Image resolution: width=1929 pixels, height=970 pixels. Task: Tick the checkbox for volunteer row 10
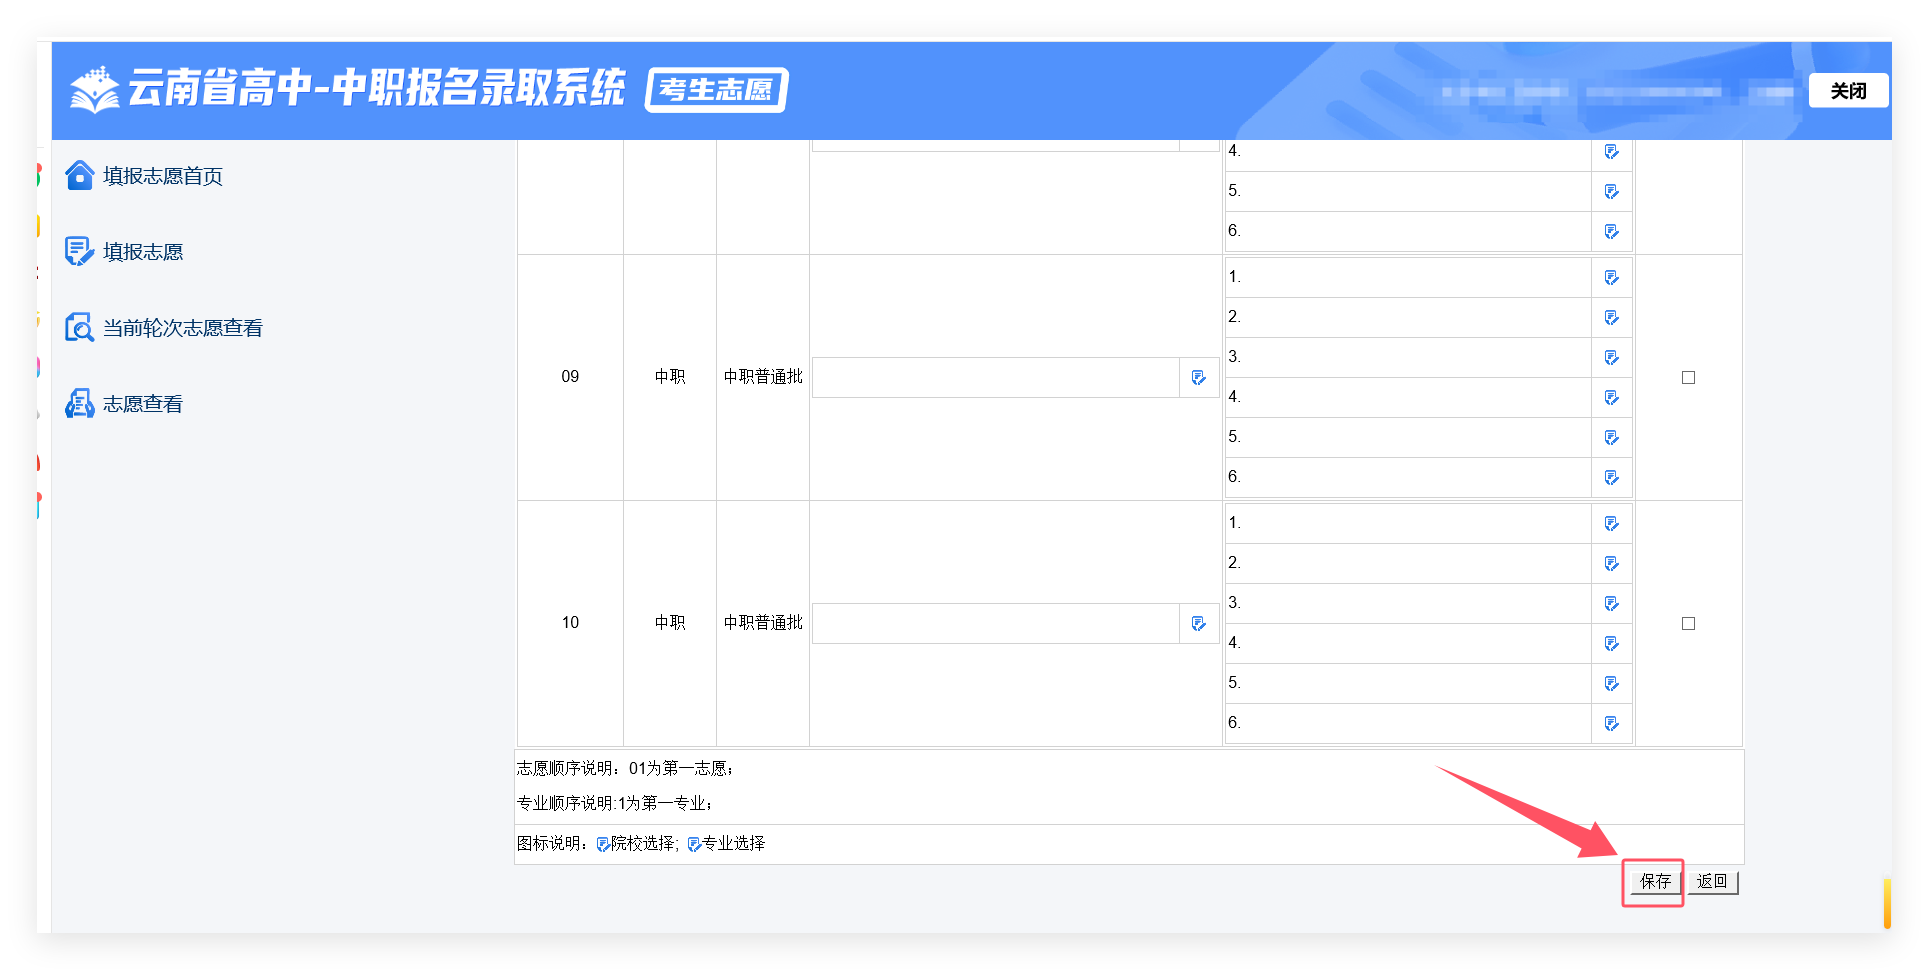[1688, 623]
